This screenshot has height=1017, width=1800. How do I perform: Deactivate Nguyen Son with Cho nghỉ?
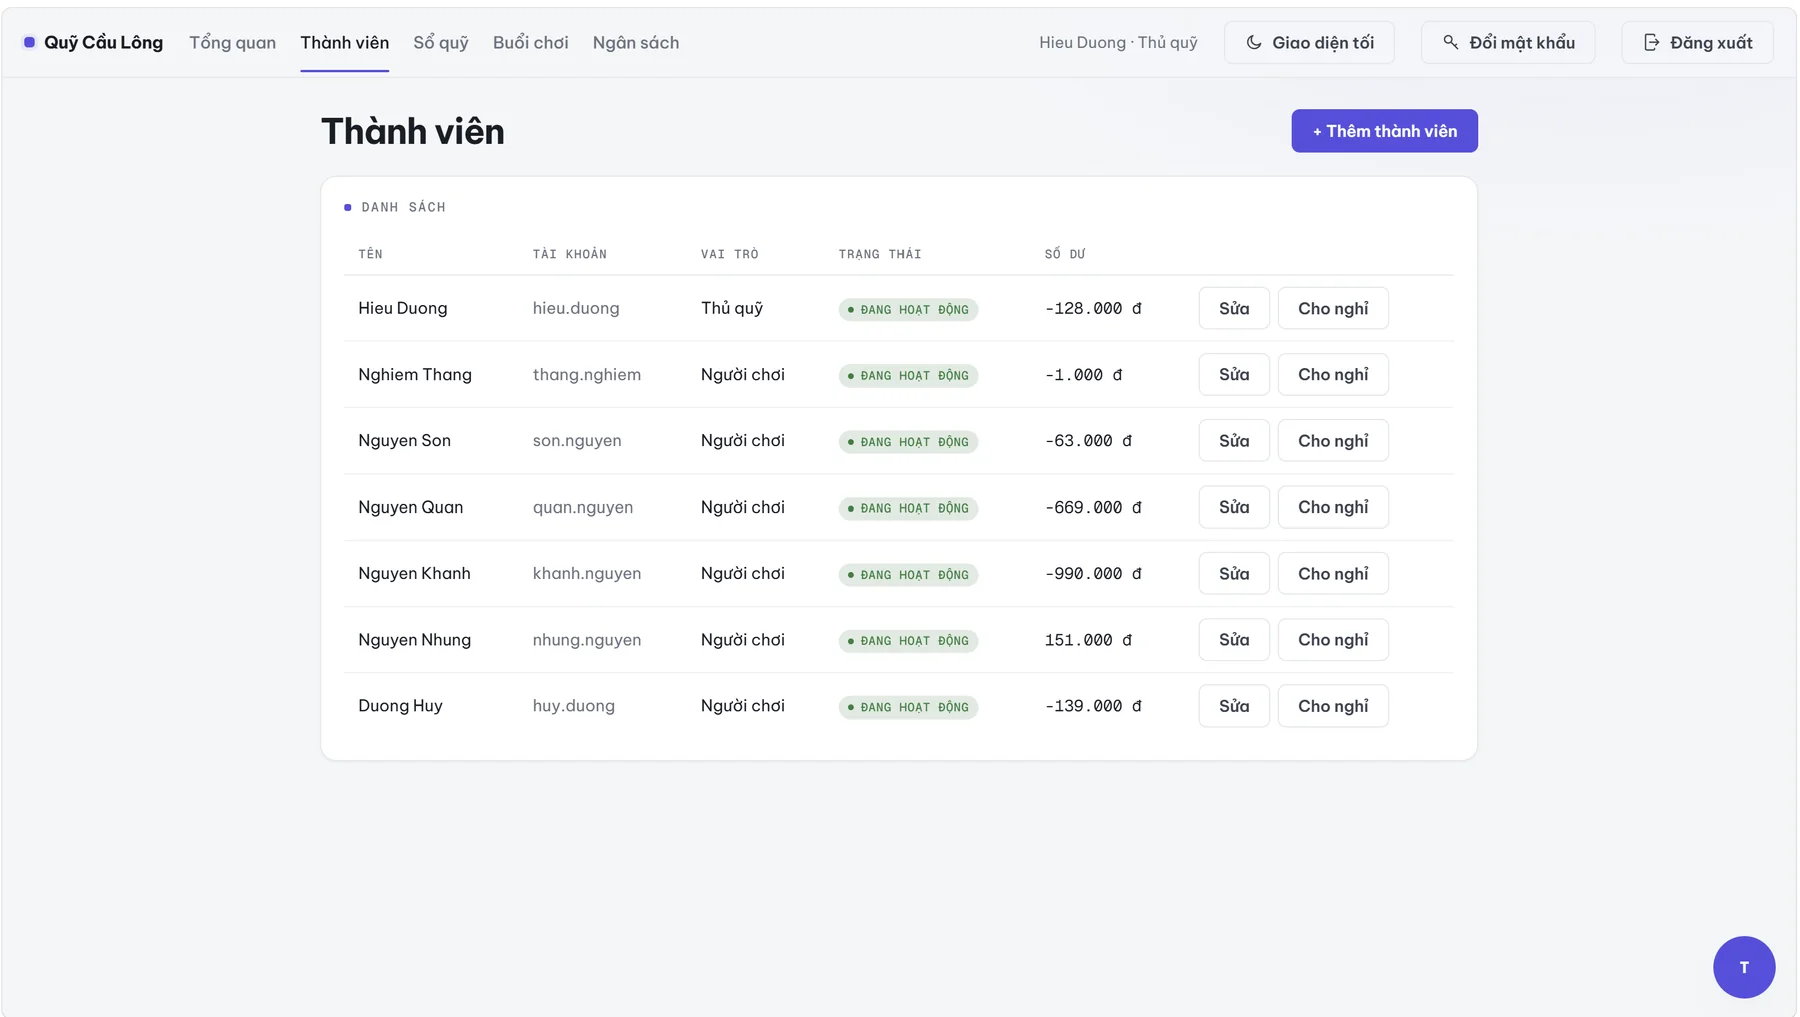pyautogui.click(x=1333, y=440)
